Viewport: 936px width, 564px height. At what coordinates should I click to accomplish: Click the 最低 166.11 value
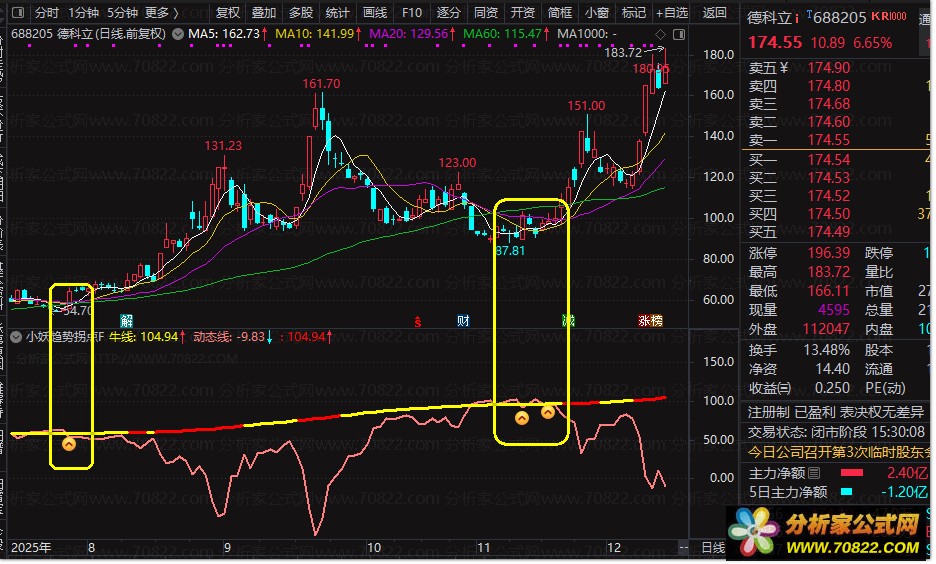(x=829, y=291)
